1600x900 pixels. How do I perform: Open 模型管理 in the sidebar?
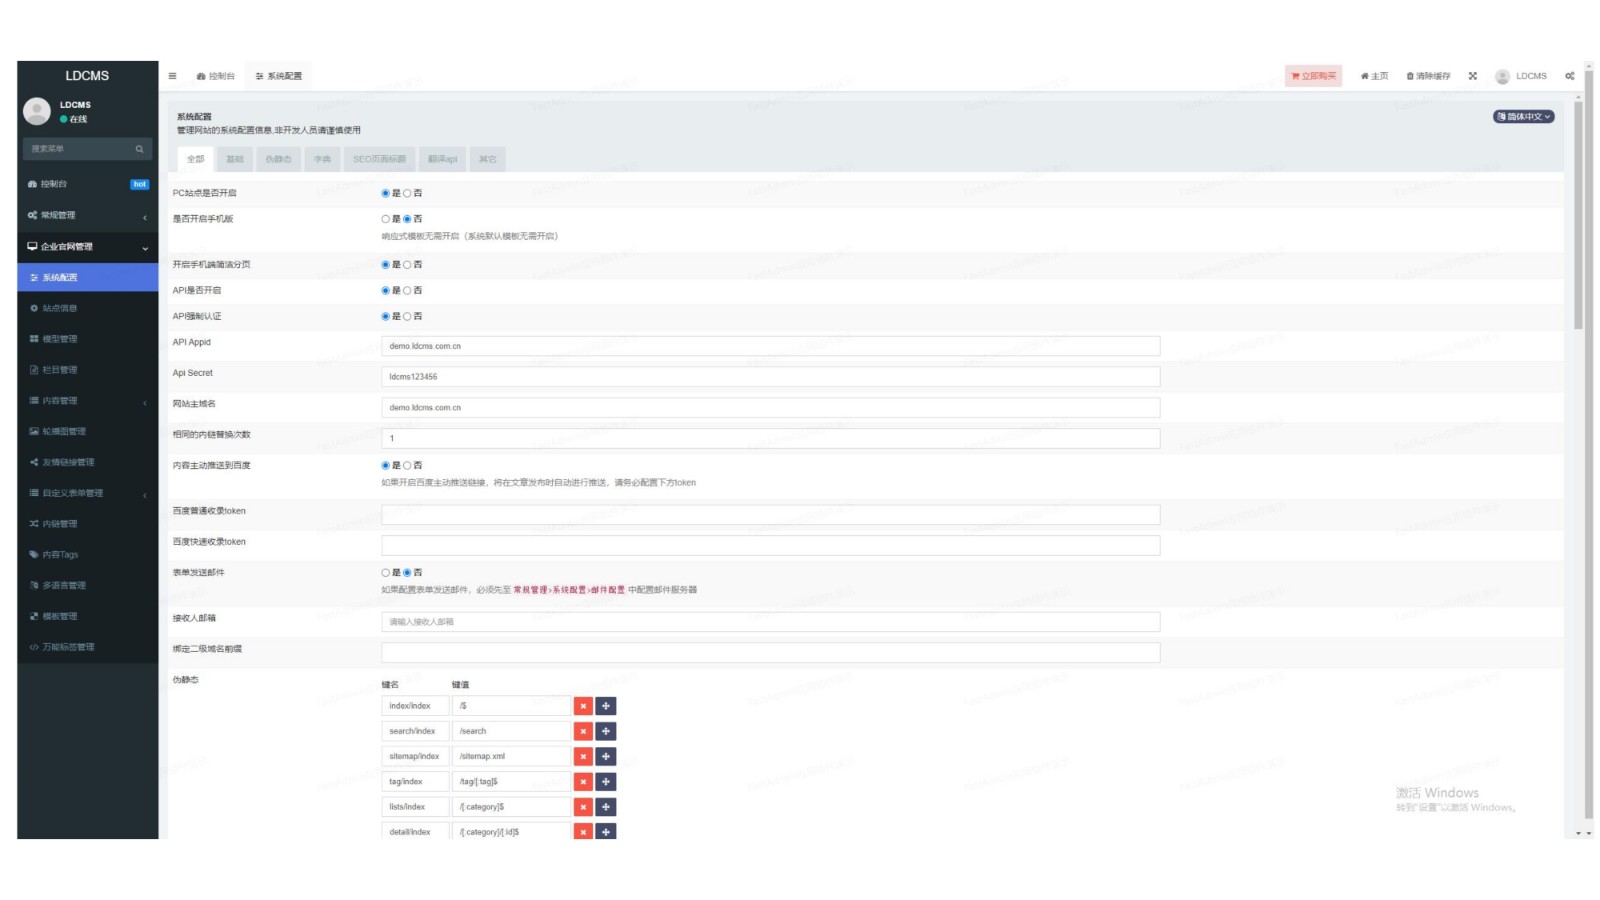click(88, 339)
